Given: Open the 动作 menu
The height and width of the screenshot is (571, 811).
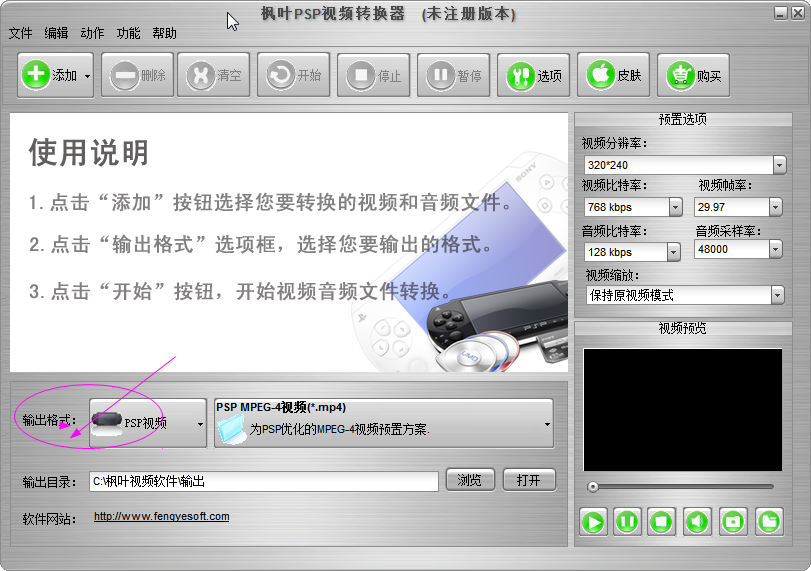Looking at the screenshot, I should (92, 34).
